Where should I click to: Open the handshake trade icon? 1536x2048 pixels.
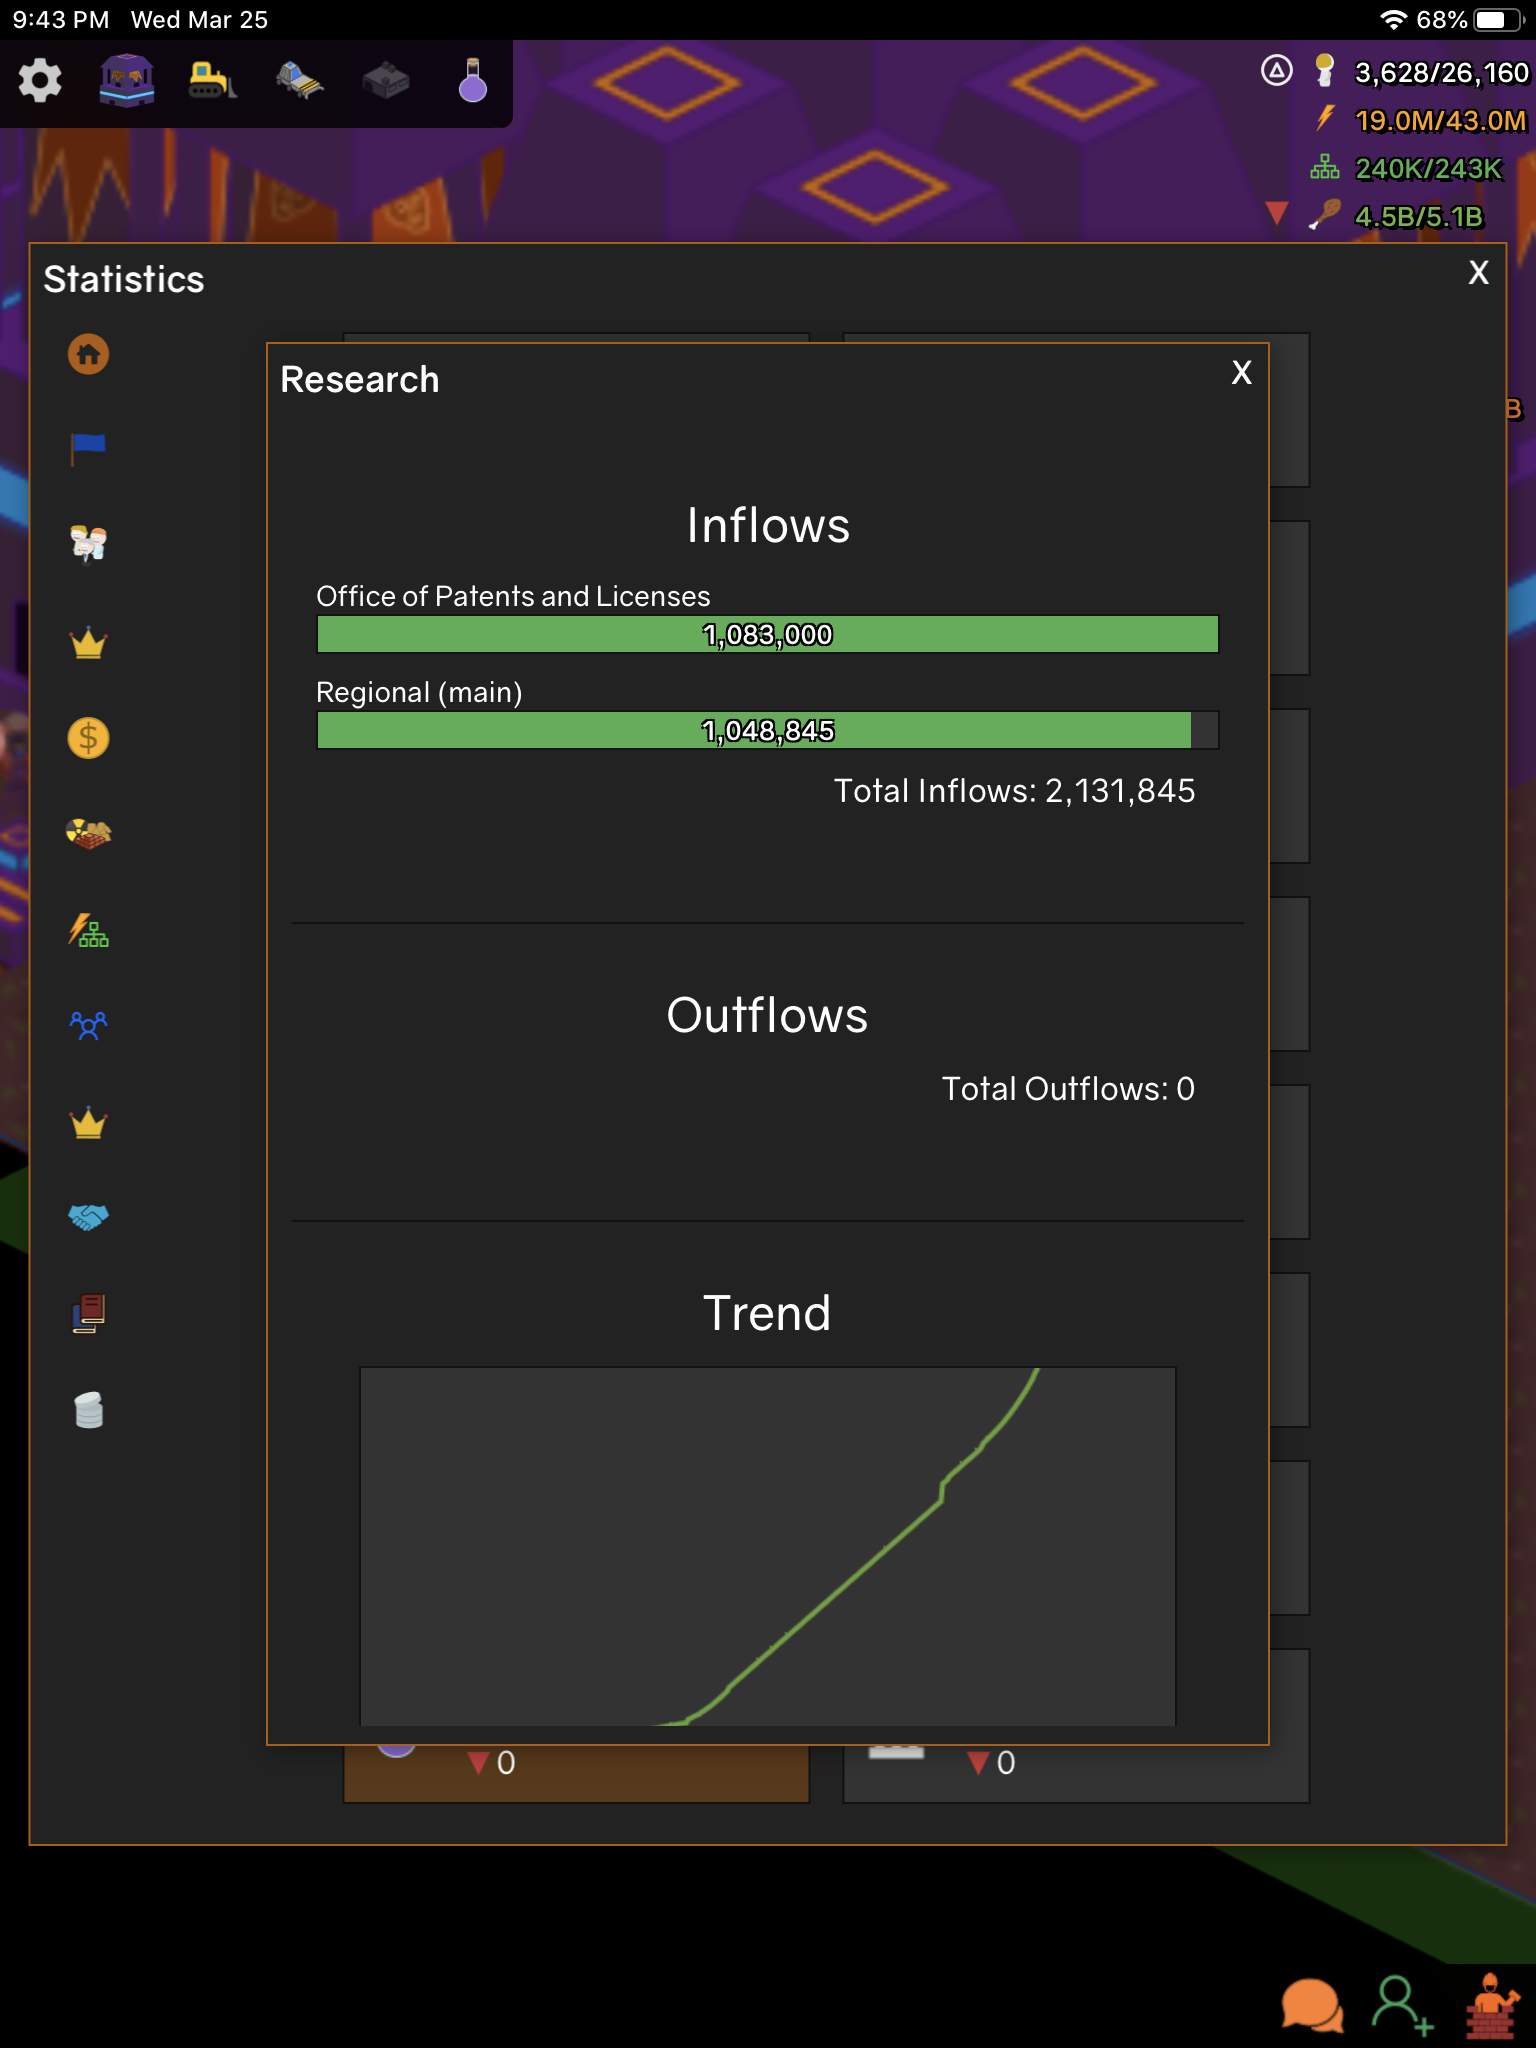click(88, 1217)
